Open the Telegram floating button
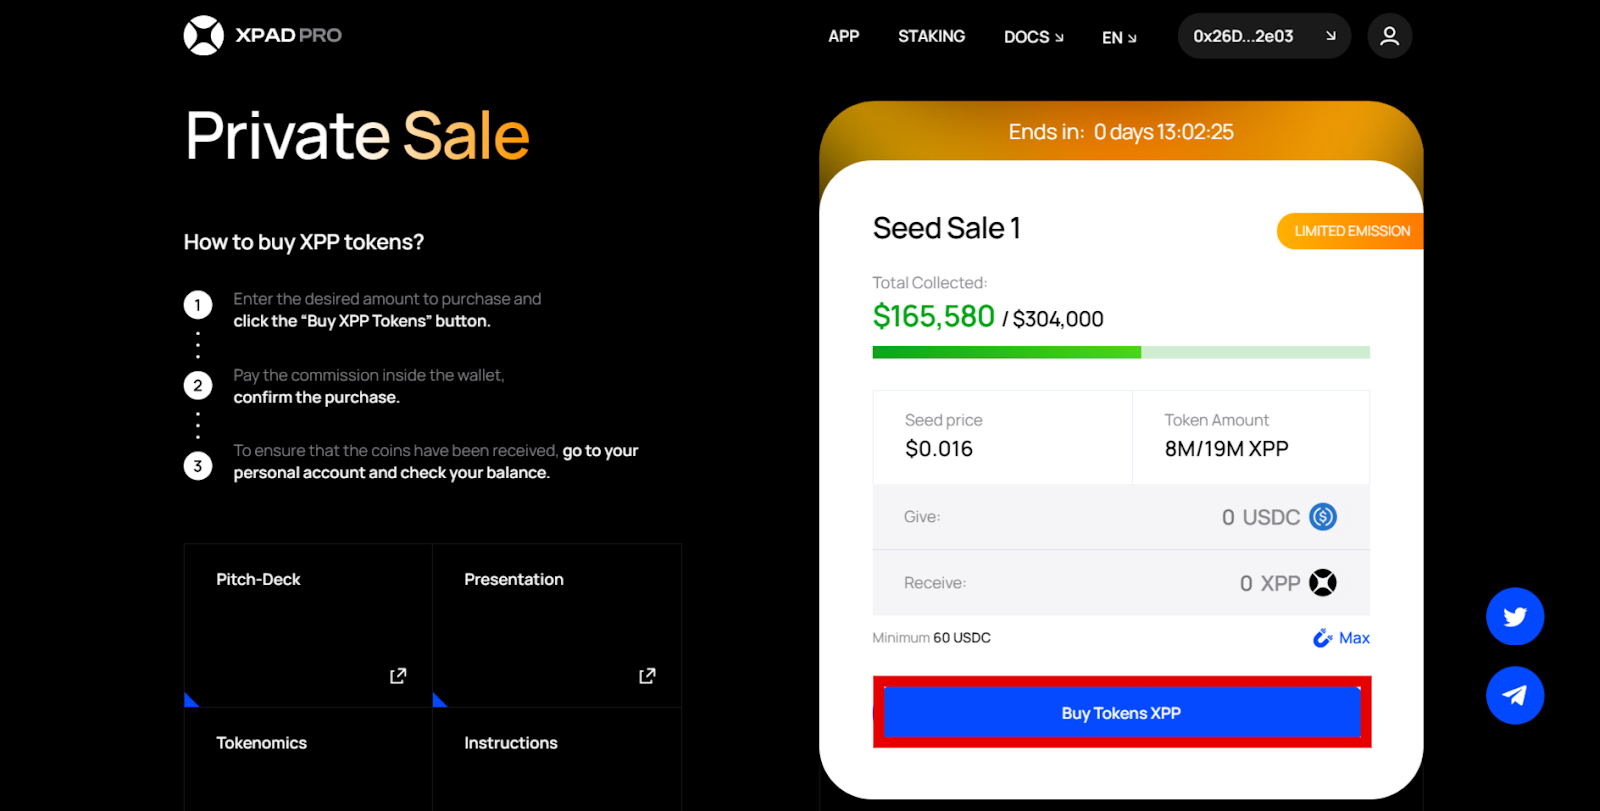Image resolution: width=1600 pixels, height=811 pixels. 1515,695
